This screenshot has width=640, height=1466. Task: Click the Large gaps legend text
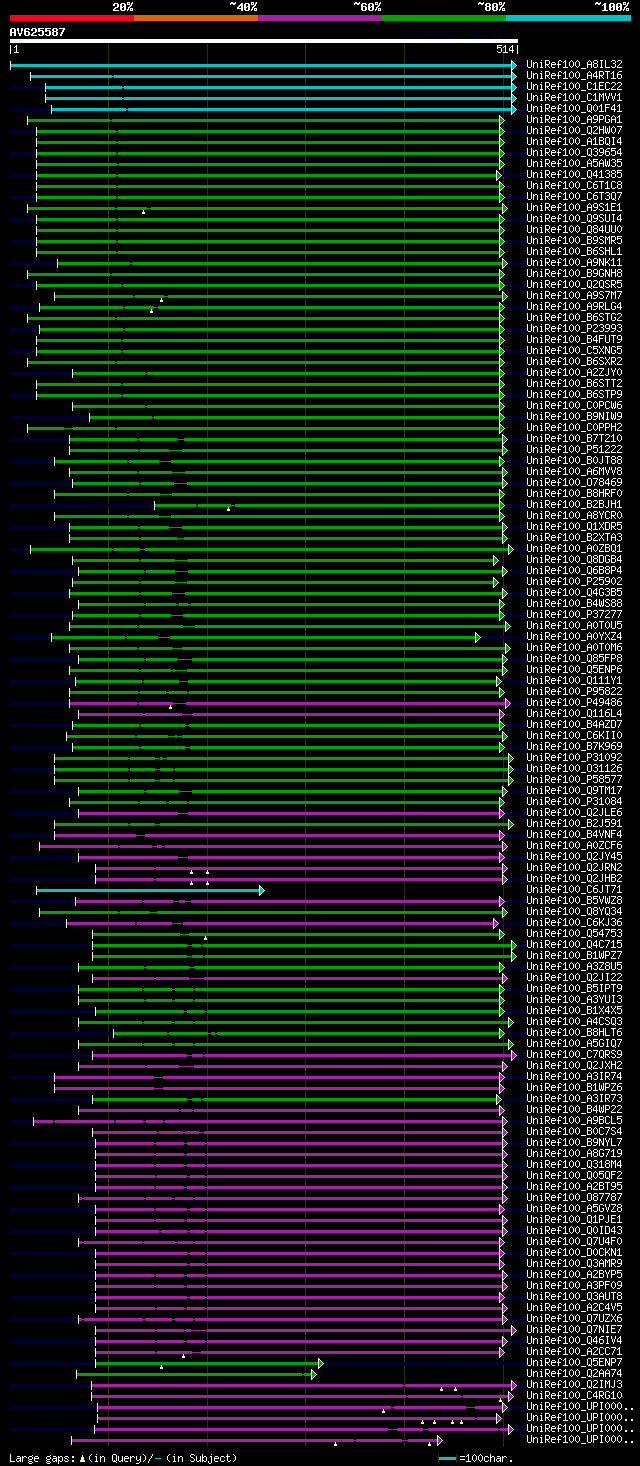[123, 1458]
